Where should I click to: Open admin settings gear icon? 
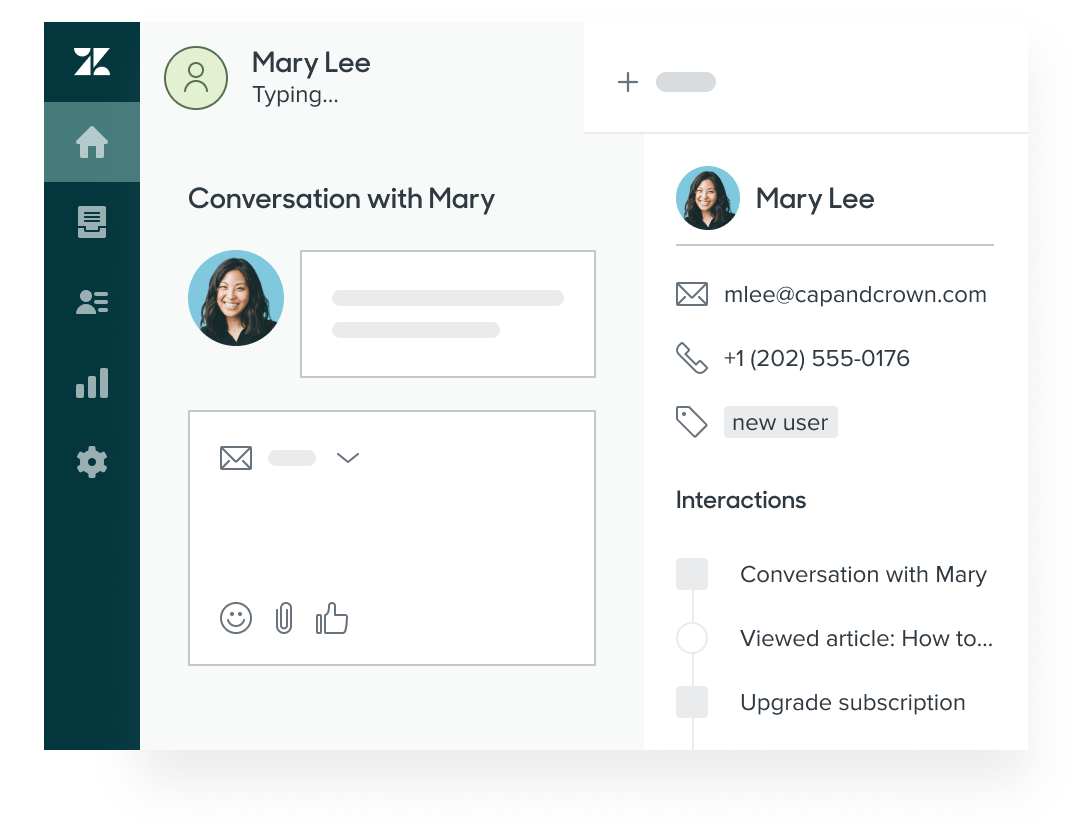(x=92, y=462)
